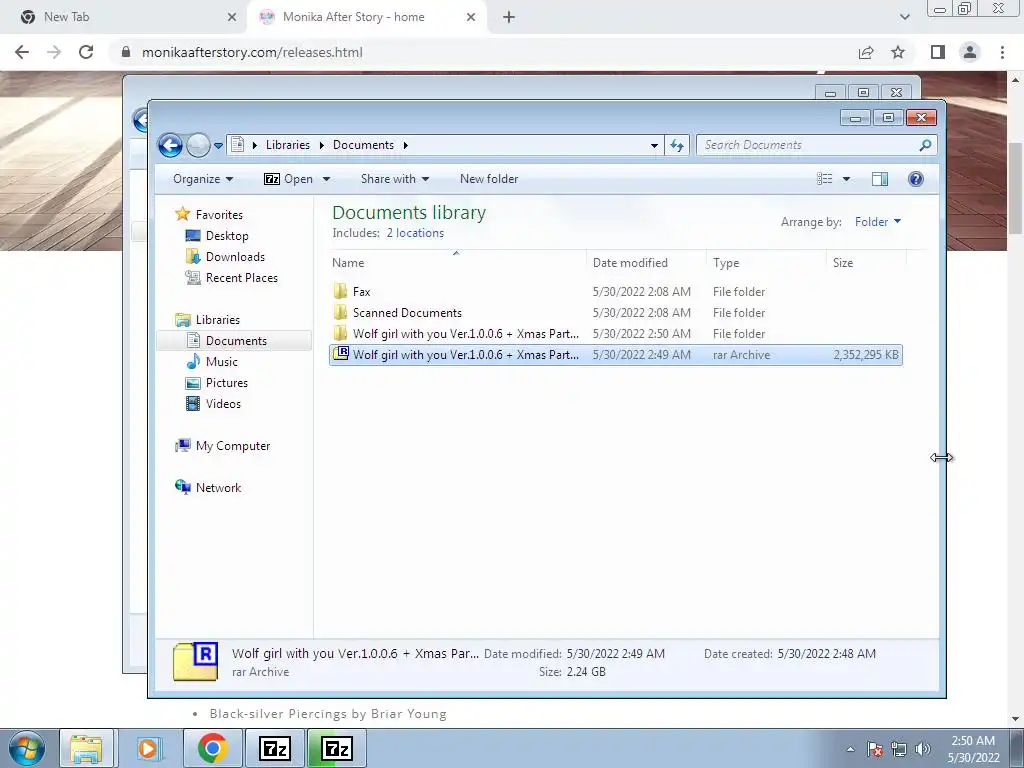Bookmark this page with star icon
The image size is (1024, 768).
coord(899,52)
